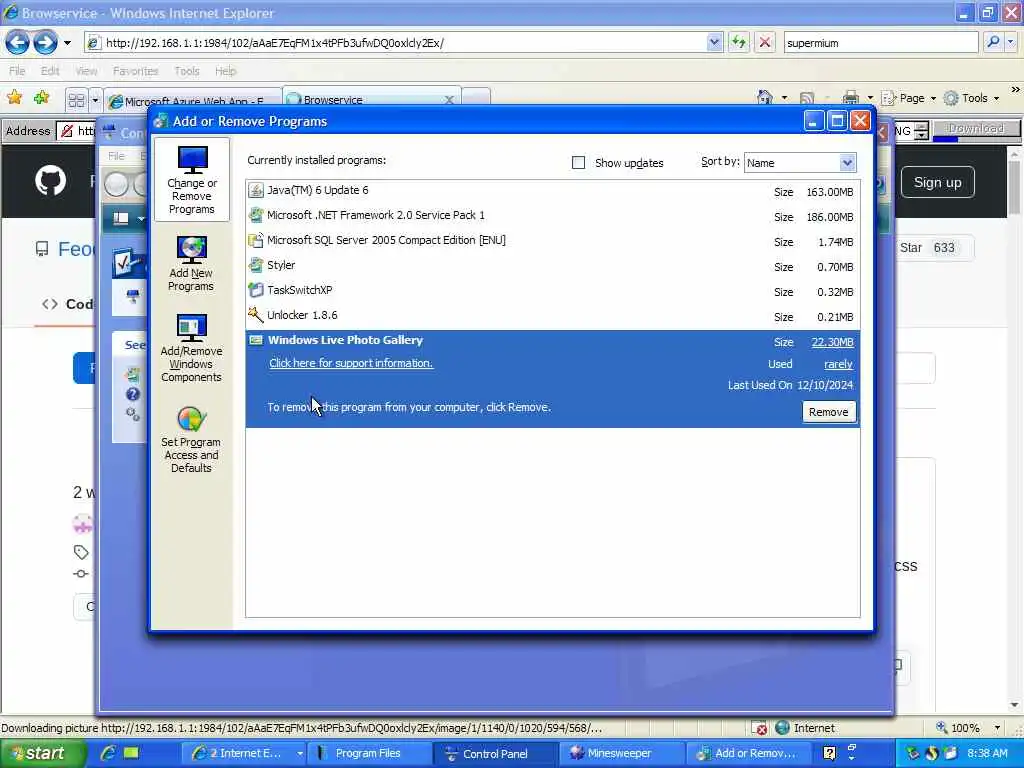Click here for support information link
This screenshot has width=1024, height=768.
coord(351,363)
